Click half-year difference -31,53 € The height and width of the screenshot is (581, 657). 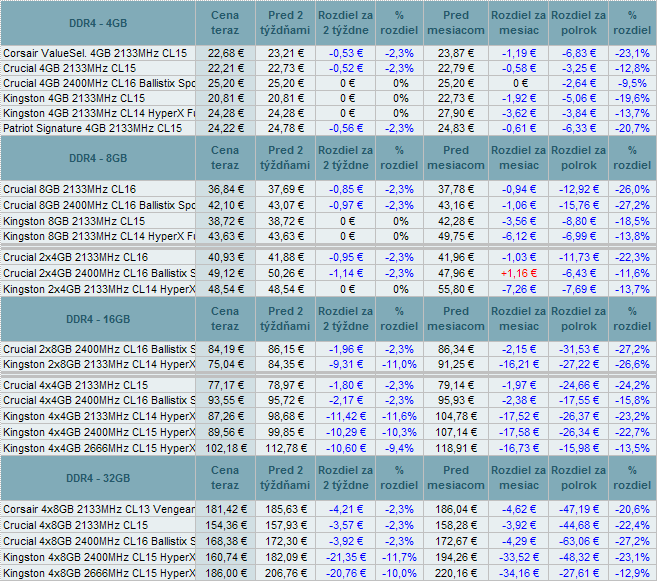pos(579,349)
